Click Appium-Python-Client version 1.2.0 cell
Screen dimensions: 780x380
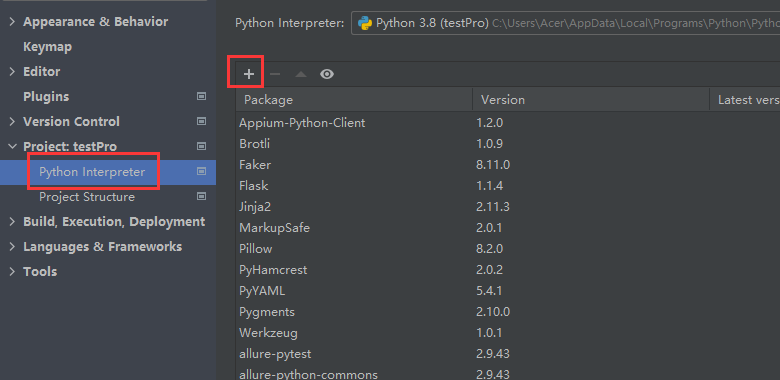click(489, 122)
